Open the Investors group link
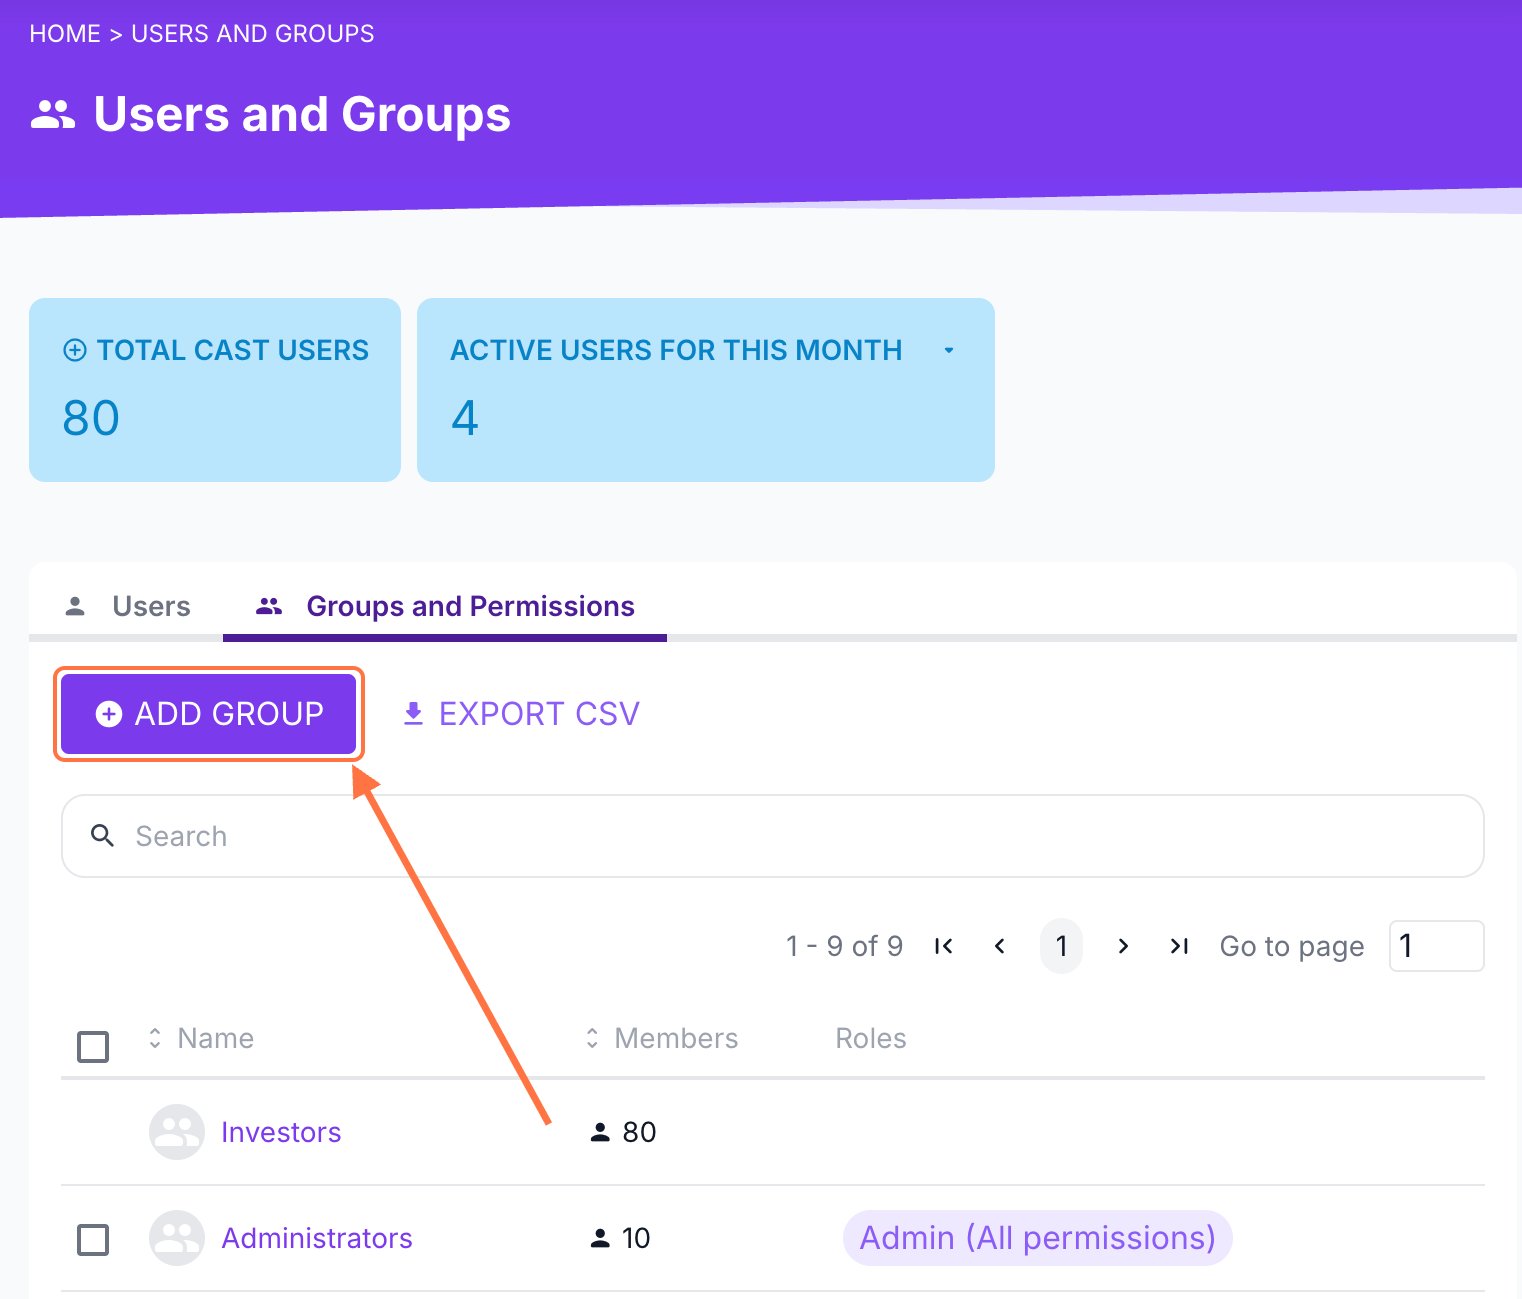The height and width of the screenshot is (1299, 1522). click(x=281, y=1132)
